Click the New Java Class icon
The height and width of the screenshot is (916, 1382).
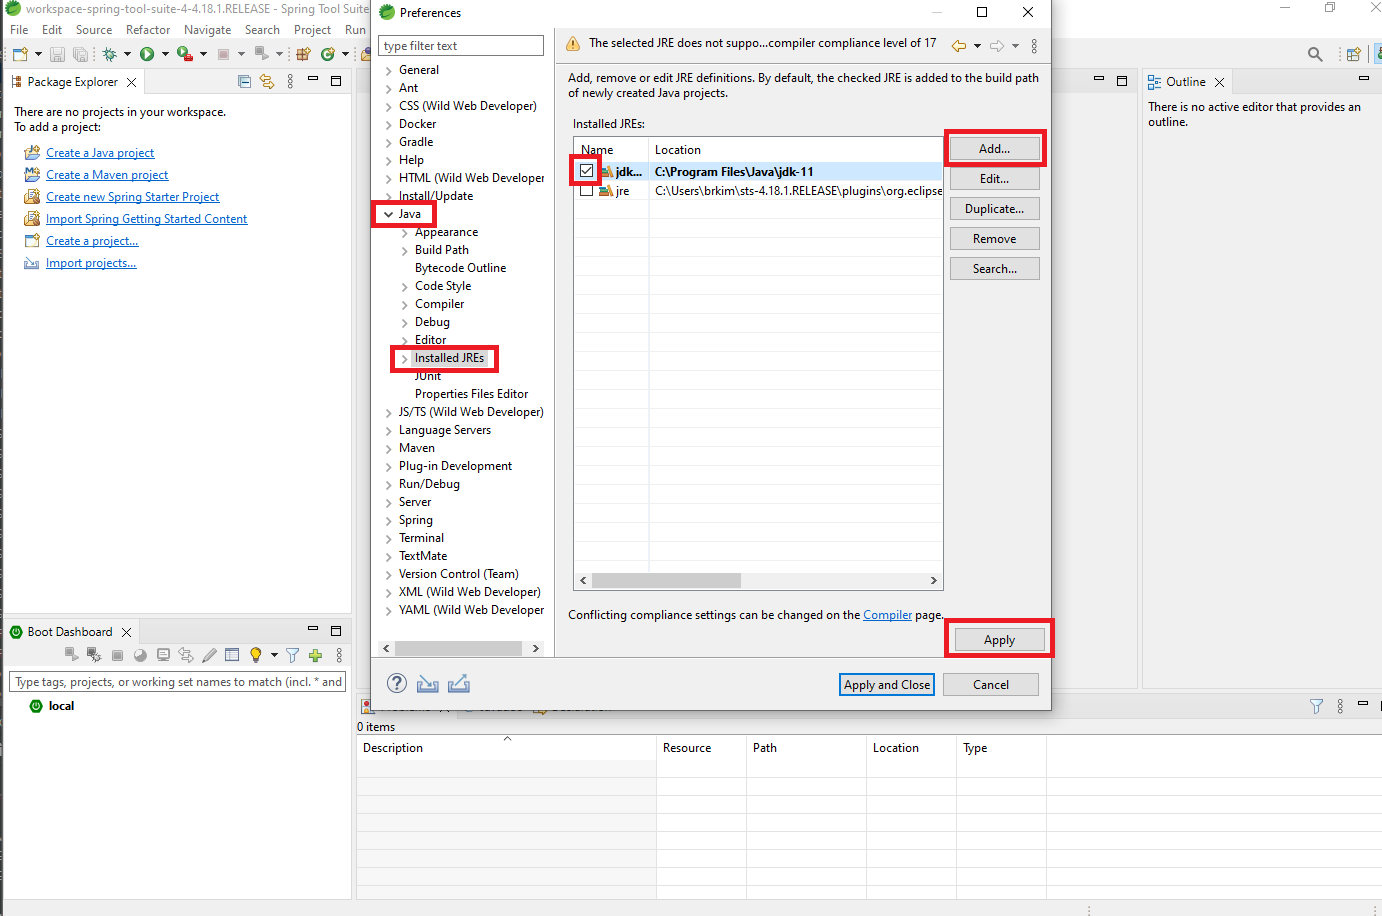pos(328,54)
